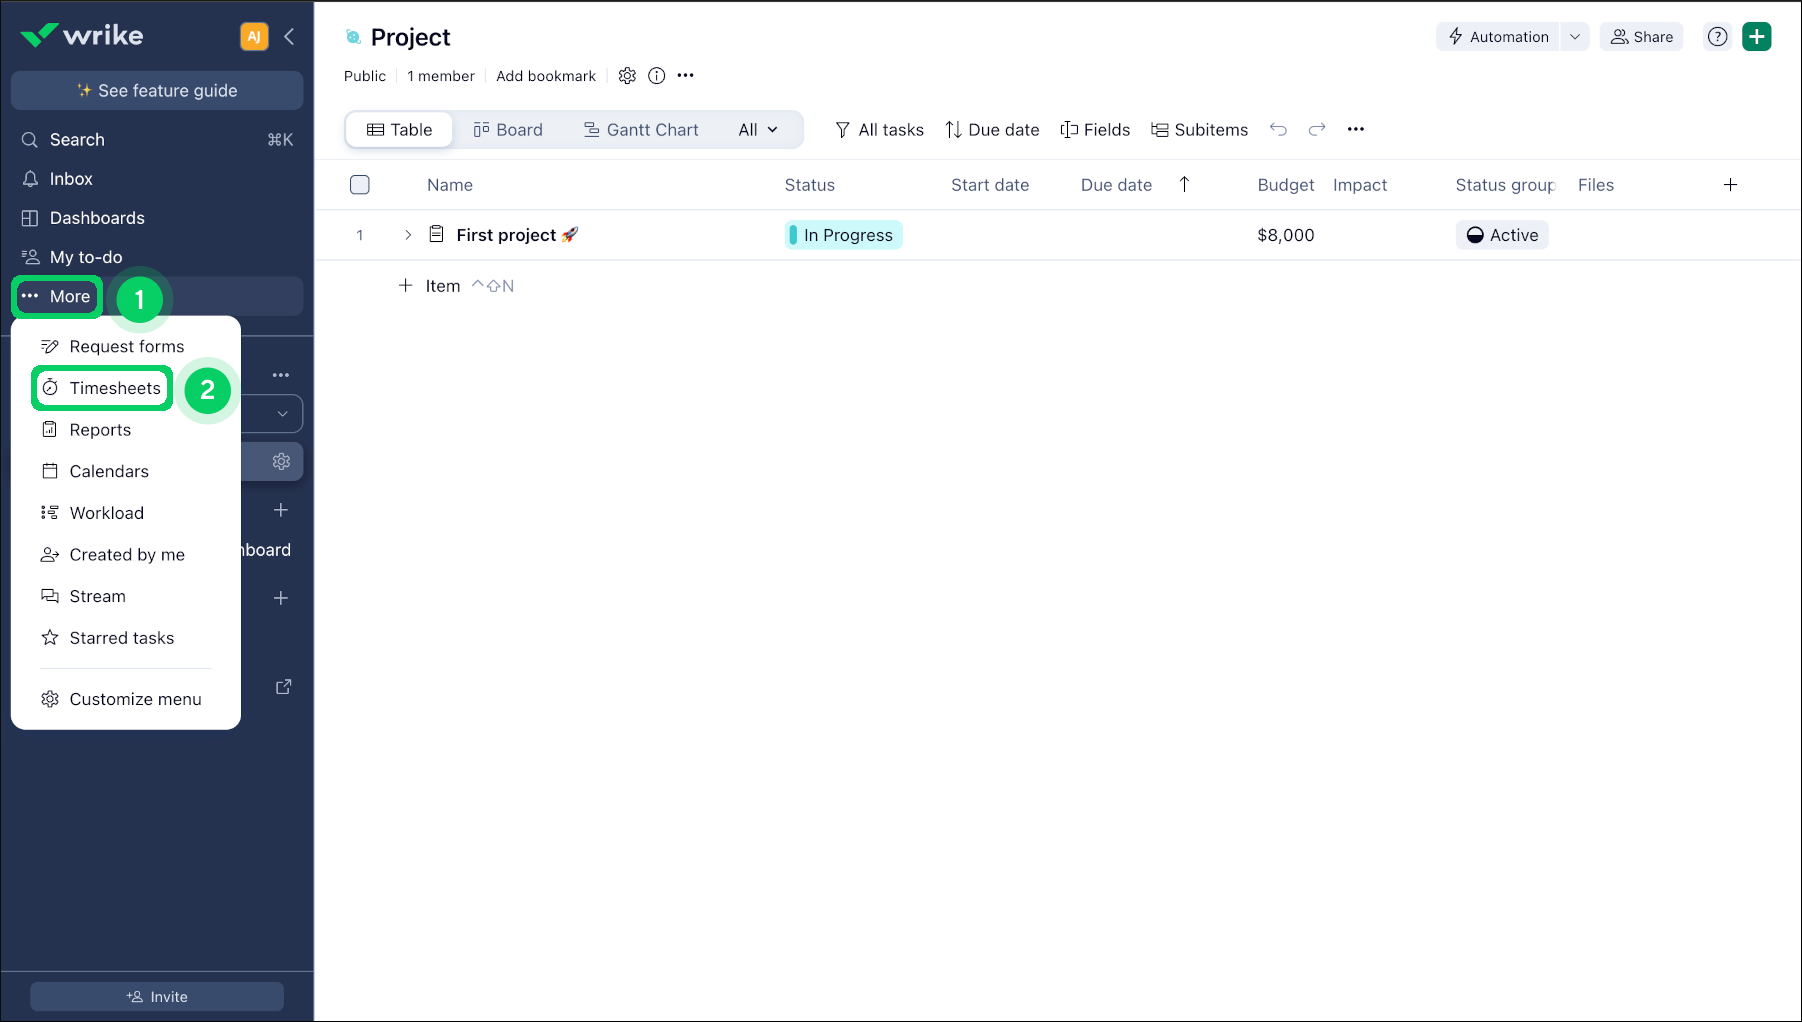The image size is (1802, 1022).
Task: Toggle the Due date sort direction arrow
Action: click(1184, 185)
